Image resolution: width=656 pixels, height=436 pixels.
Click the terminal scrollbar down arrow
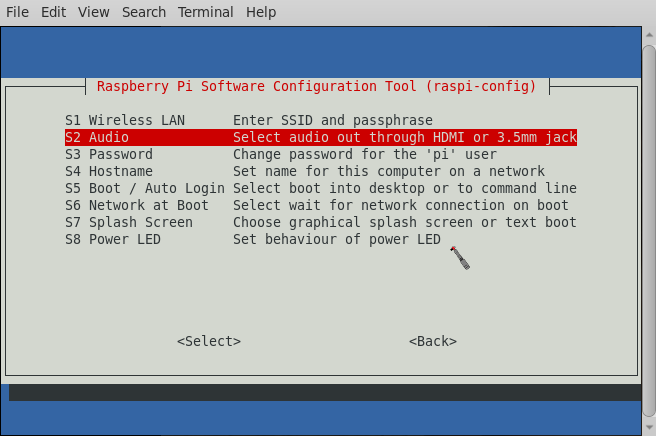[x=649, y=427]
